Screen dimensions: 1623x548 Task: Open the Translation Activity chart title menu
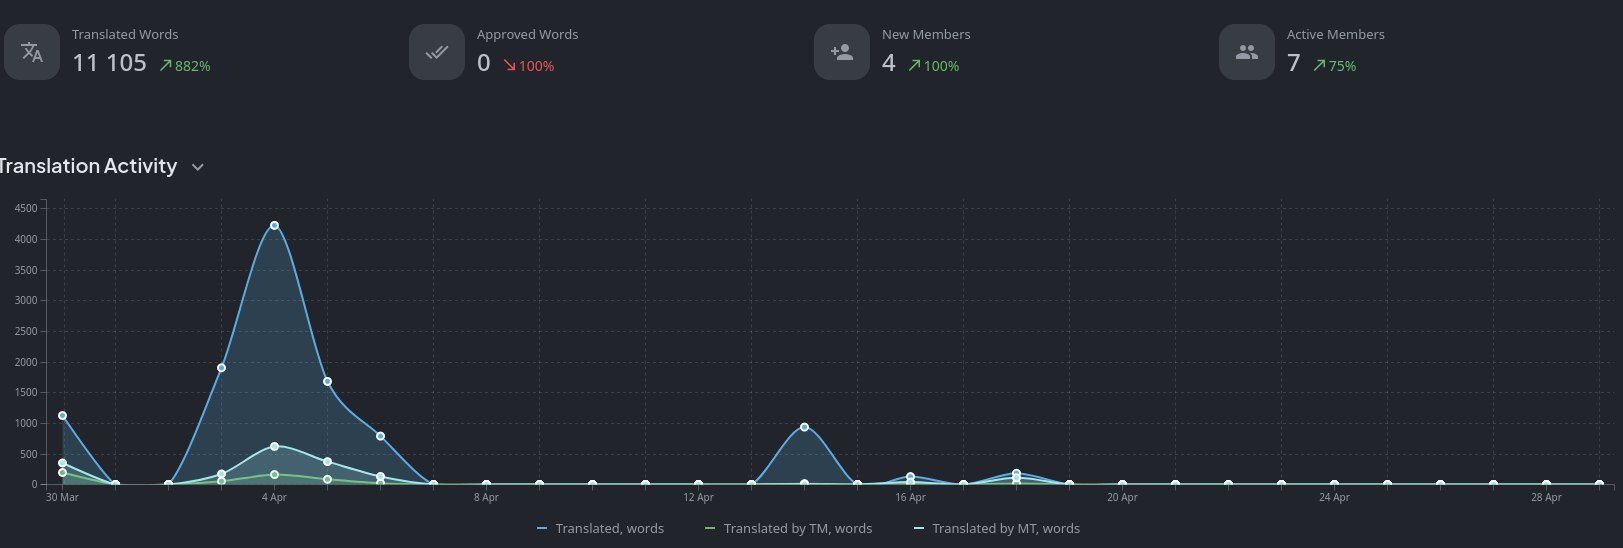pos(88,166)
